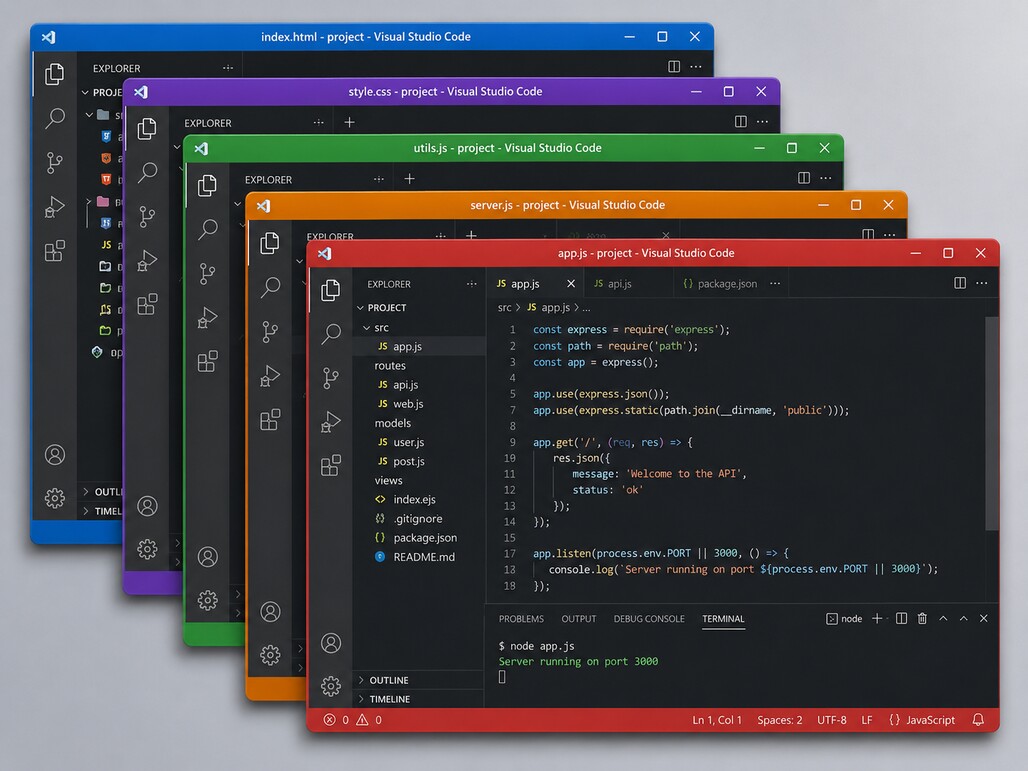Open editor more actions in app.js window
1028x771 pixels.
pos(981,283)
